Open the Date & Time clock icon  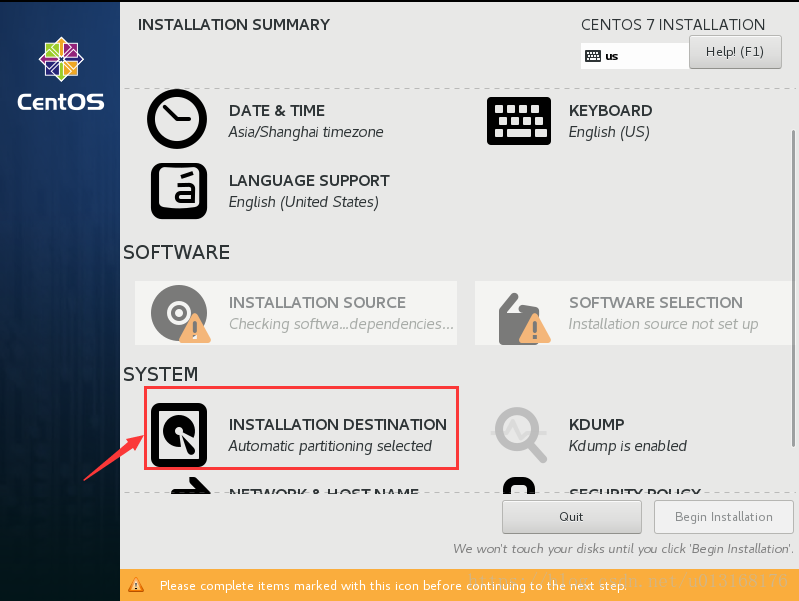tap(177, 119)
